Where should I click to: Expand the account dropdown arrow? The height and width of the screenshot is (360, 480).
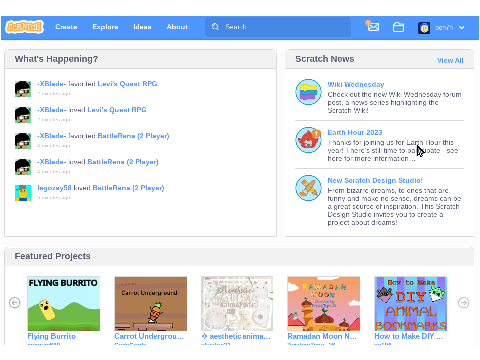click(462, 28)
